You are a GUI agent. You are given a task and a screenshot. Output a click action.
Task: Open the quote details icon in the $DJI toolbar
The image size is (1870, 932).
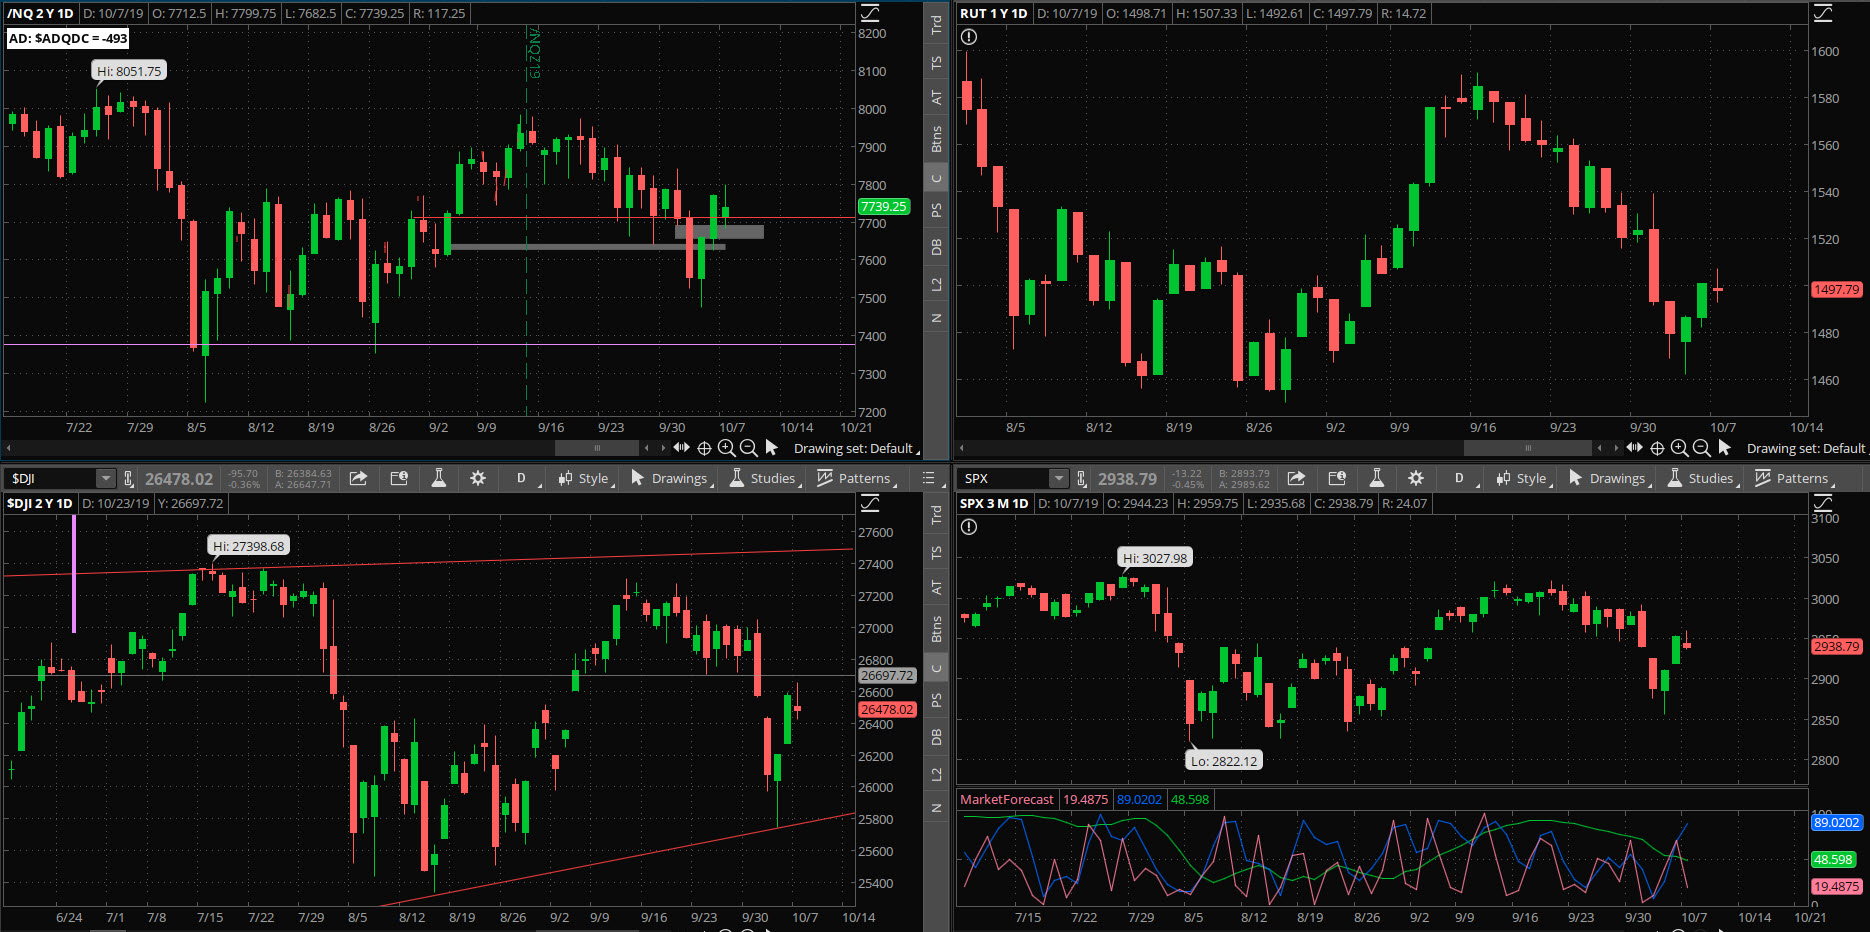click(x=399, y=478)
